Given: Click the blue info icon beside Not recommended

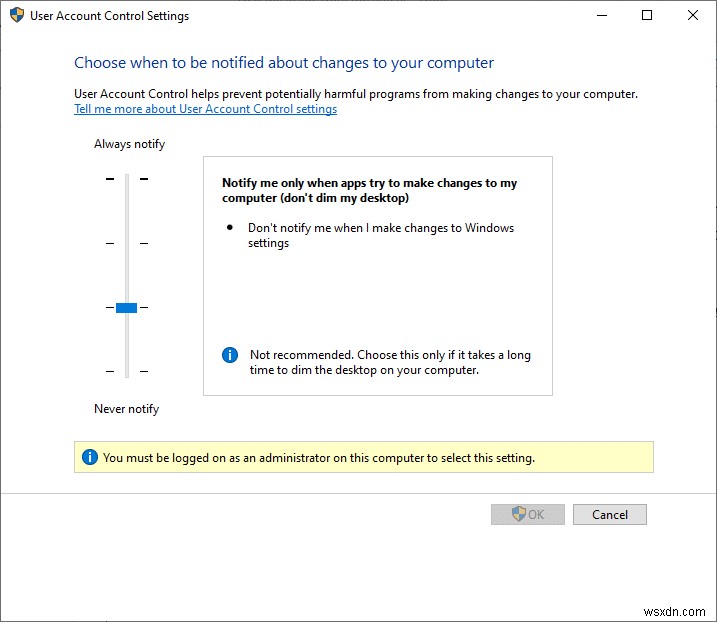Looking at the screenshot, I should tap(230, 355).
